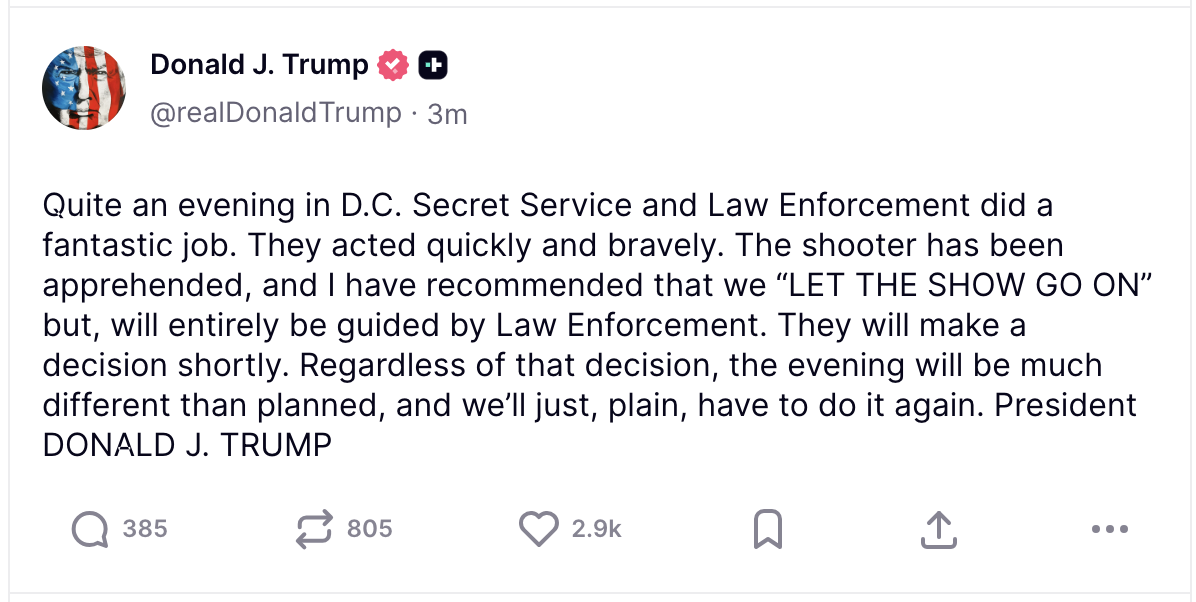Open the 3m post timestamp
This screenshot has height=602, width=1196.
pos(447,114)
